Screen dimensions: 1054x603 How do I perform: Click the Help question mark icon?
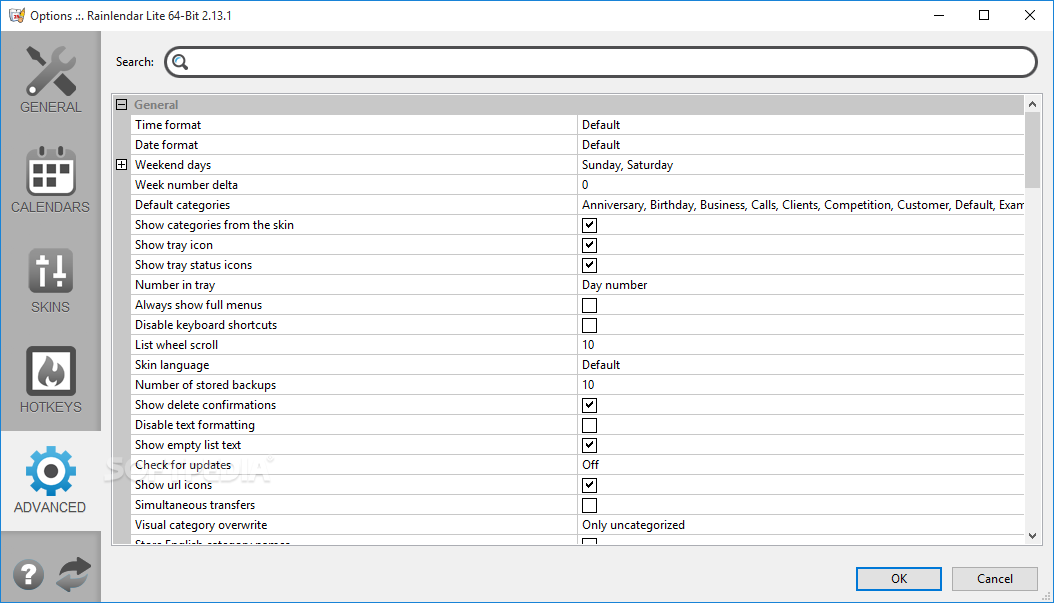(x=28, y=575)
